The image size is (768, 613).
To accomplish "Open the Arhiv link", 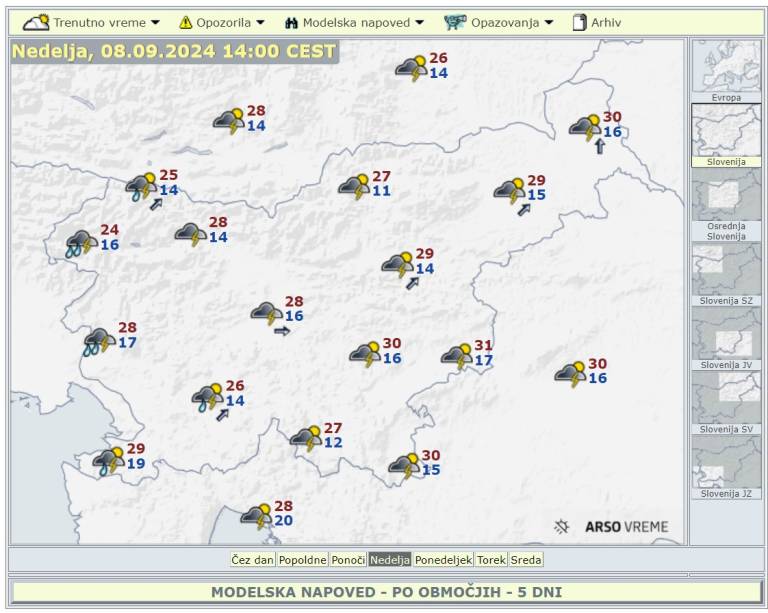I will [605, 22].
